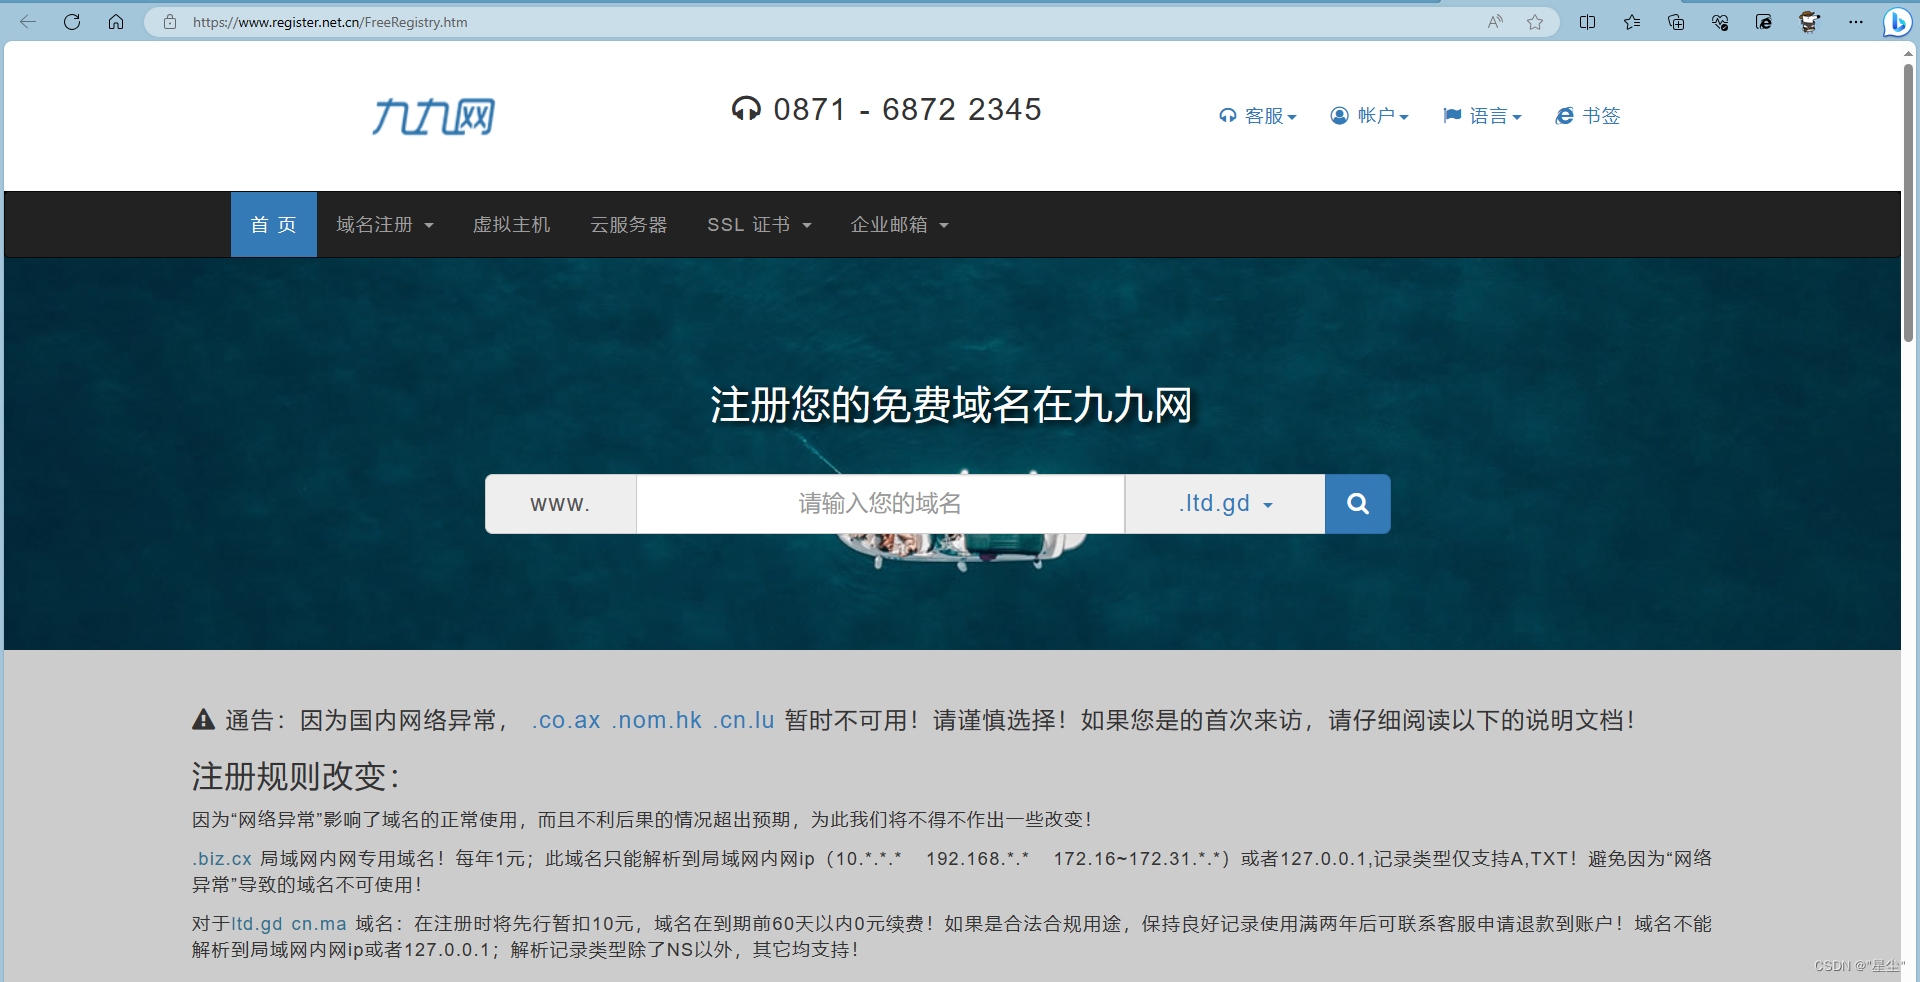Open the browser profile avatar
1920x982 pixels.
pyautogui.click(x=1808, y=22)
